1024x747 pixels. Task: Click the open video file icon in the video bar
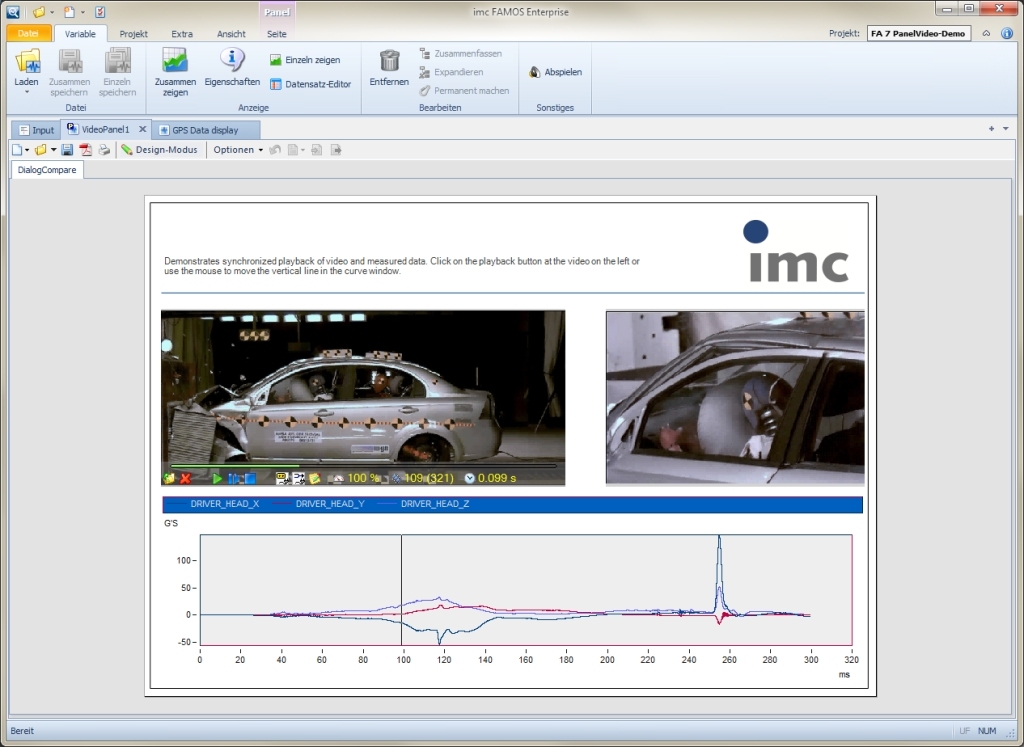click(x=169, y=479)
